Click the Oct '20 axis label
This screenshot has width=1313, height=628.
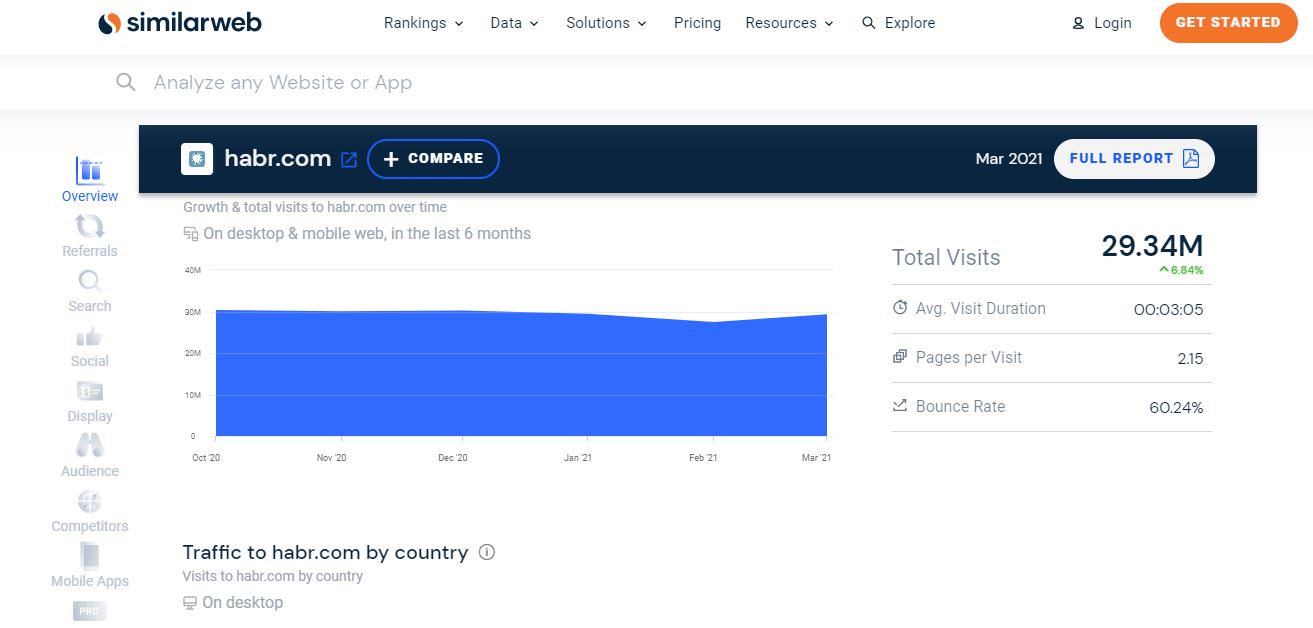206,458
